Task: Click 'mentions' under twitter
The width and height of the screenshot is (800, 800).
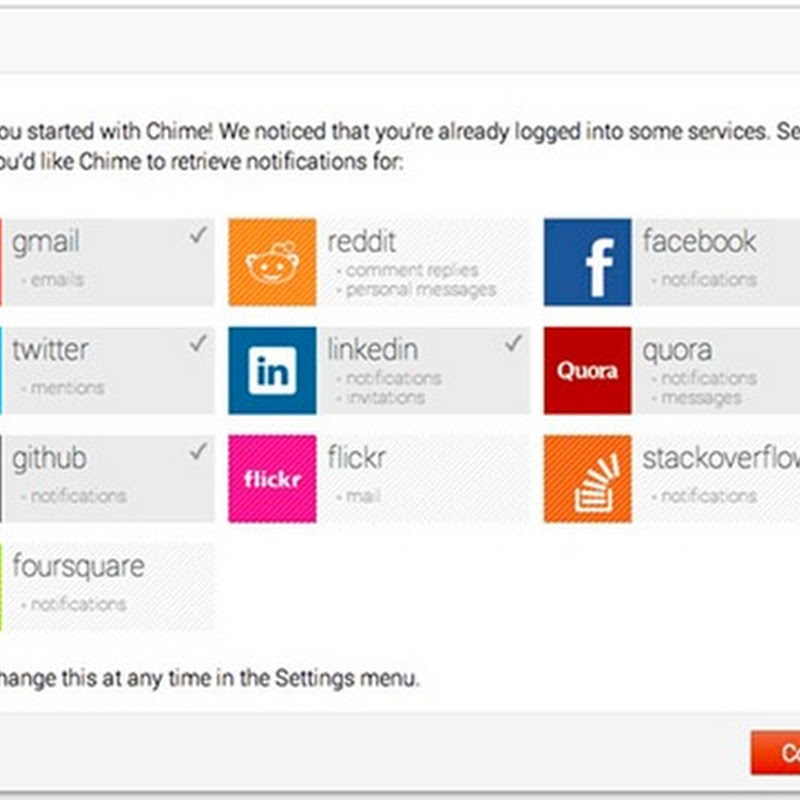Action: 67,388
